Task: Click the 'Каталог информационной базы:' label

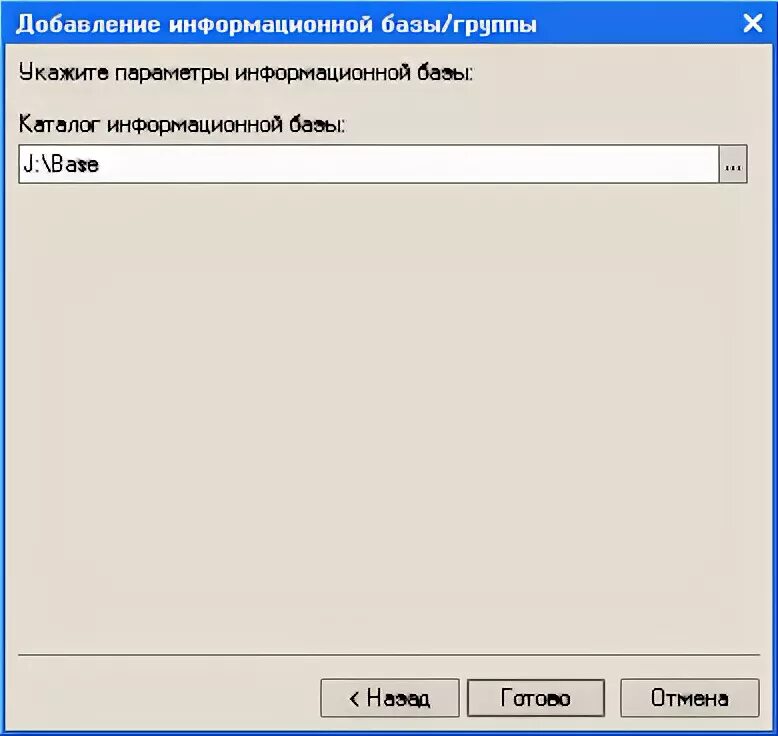Action: (182, 124)
